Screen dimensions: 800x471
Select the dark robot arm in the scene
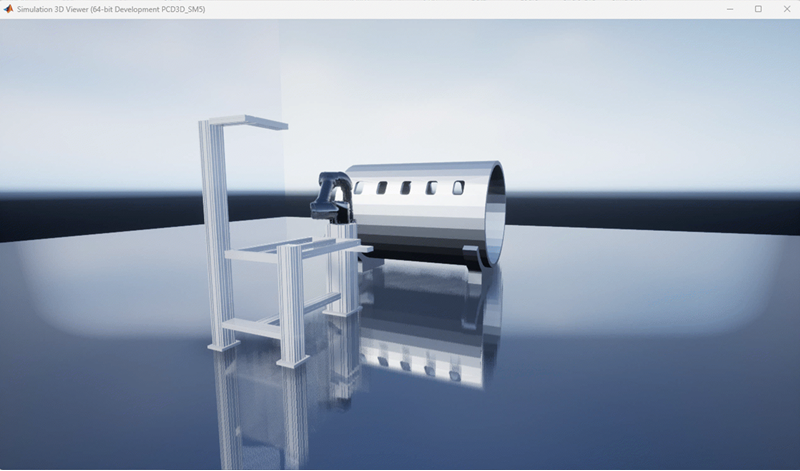coord(330,196)
